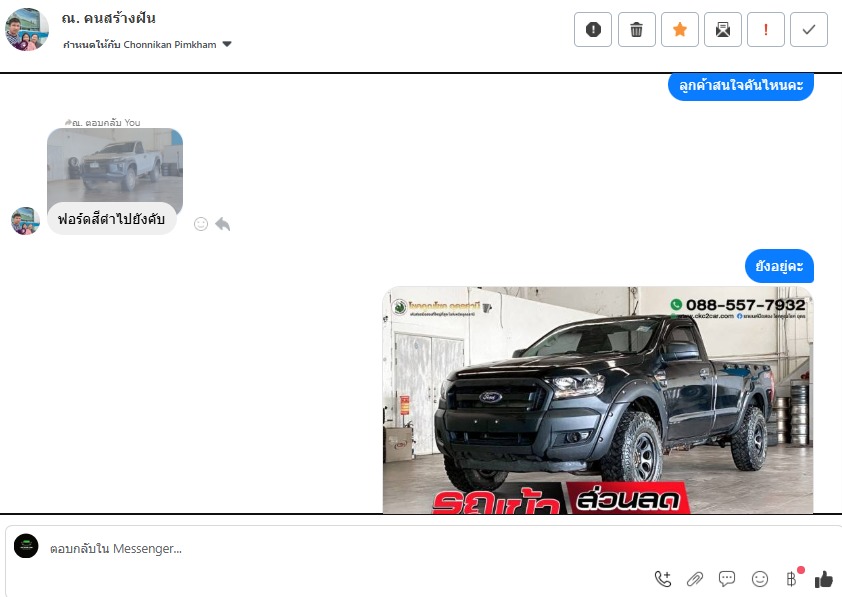
Task: React with emoji to ฟอร์ดสีดำ message
Action: click(x=201, y=224)
